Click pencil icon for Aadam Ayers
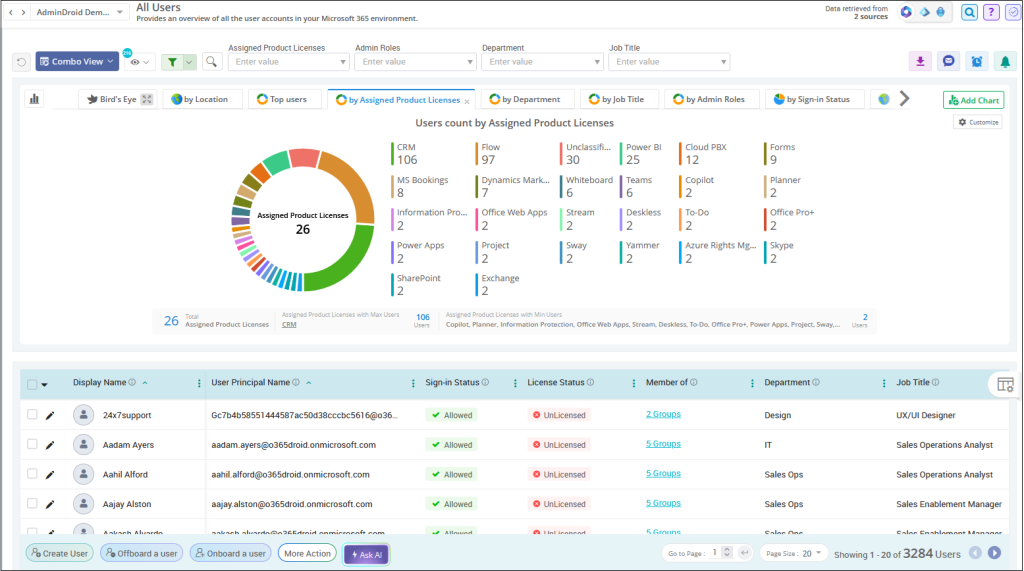Screen dimensions: 1024x571 point(50,445)
